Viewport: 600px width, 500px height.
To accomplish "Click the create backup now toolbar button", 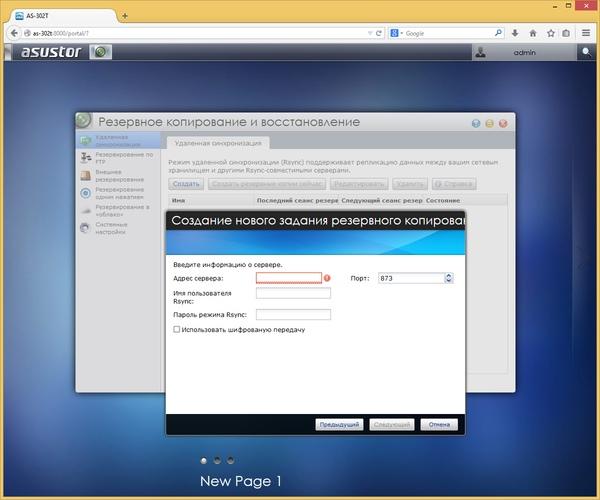I will point(267,184).
